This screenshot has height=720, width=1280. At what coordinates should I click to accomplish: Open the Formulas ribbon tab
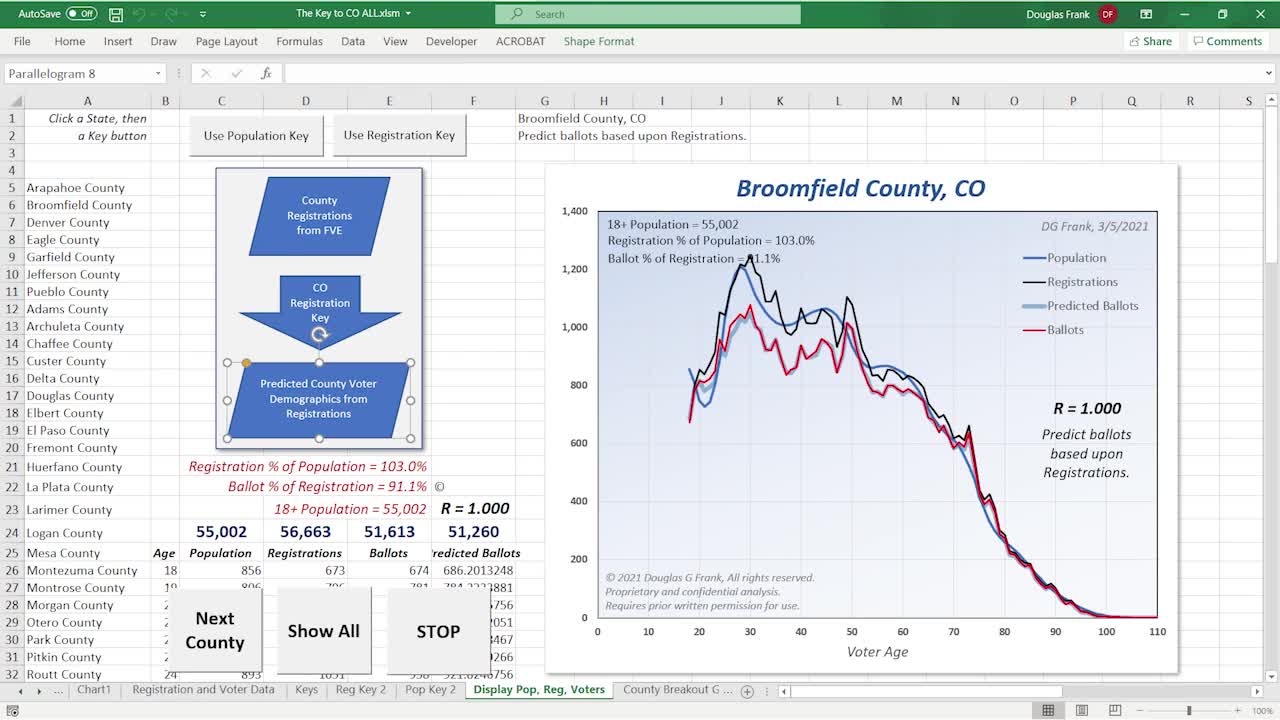[299, 41]
